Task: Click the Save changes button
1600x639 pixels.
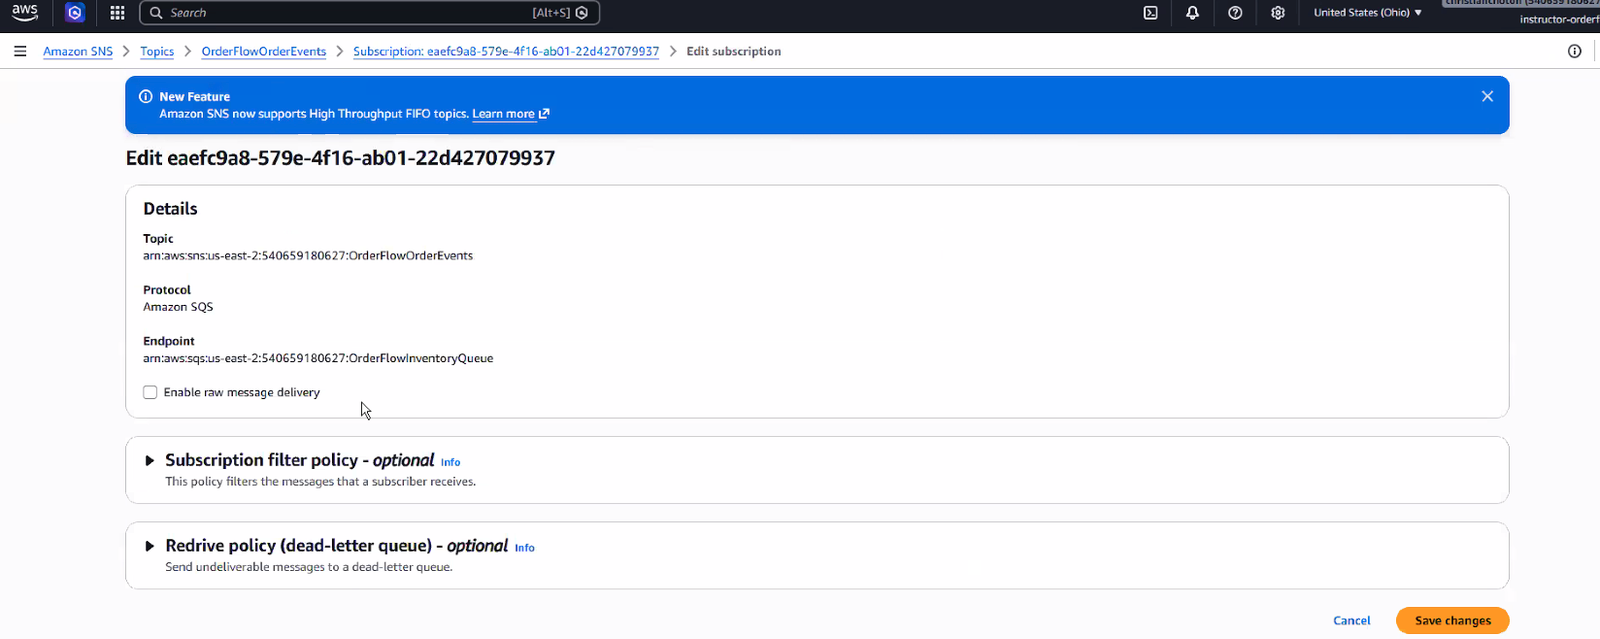Action: click(x=1453, y=620)
